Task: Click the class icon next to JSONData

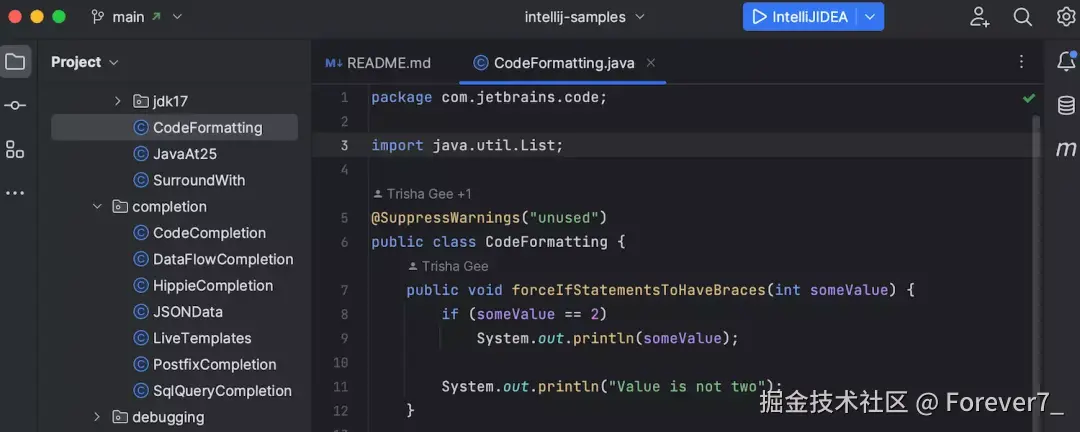Action: [x=141, y=311]
